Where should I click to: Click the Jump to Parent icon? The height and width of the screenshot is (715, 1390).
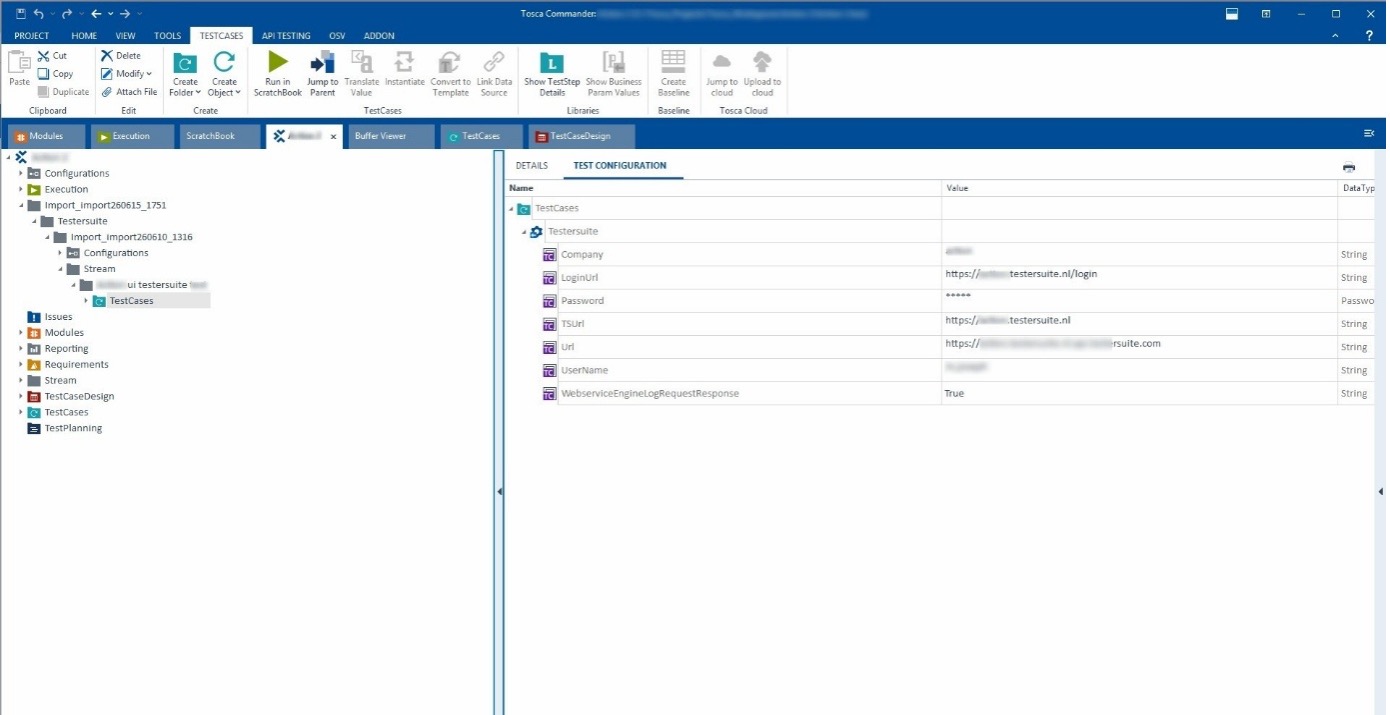pos(322,62)
